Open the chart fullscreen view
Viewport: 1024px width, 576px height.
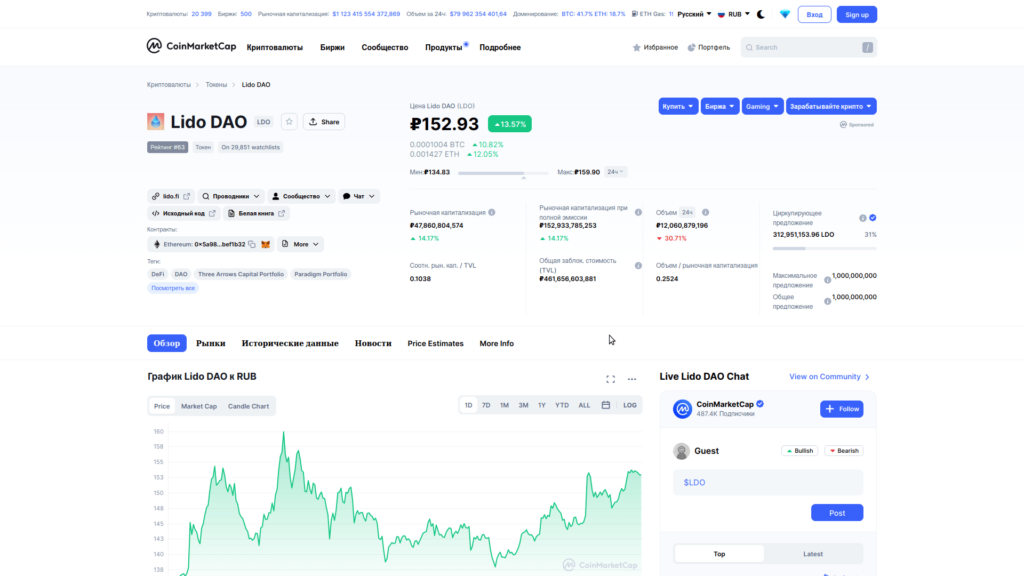(610, 379)
